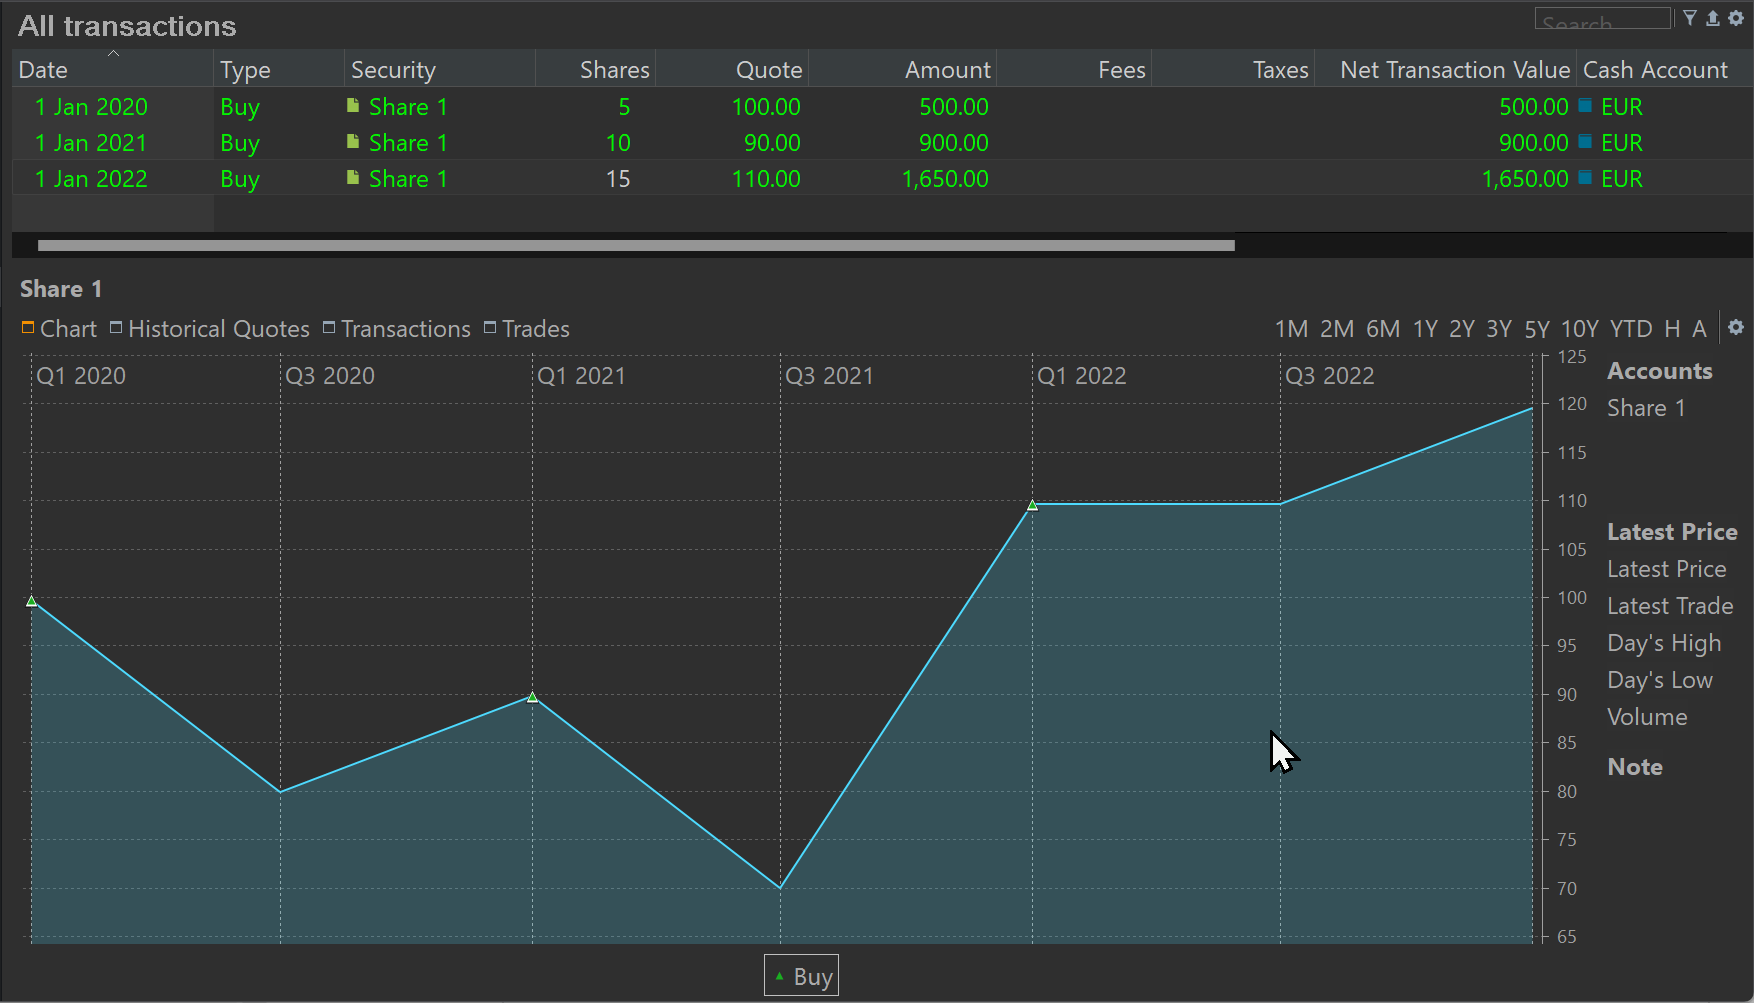Set chart range to 5Y
This screenshot has width=1754, height=1003.
coord(1537,329)
